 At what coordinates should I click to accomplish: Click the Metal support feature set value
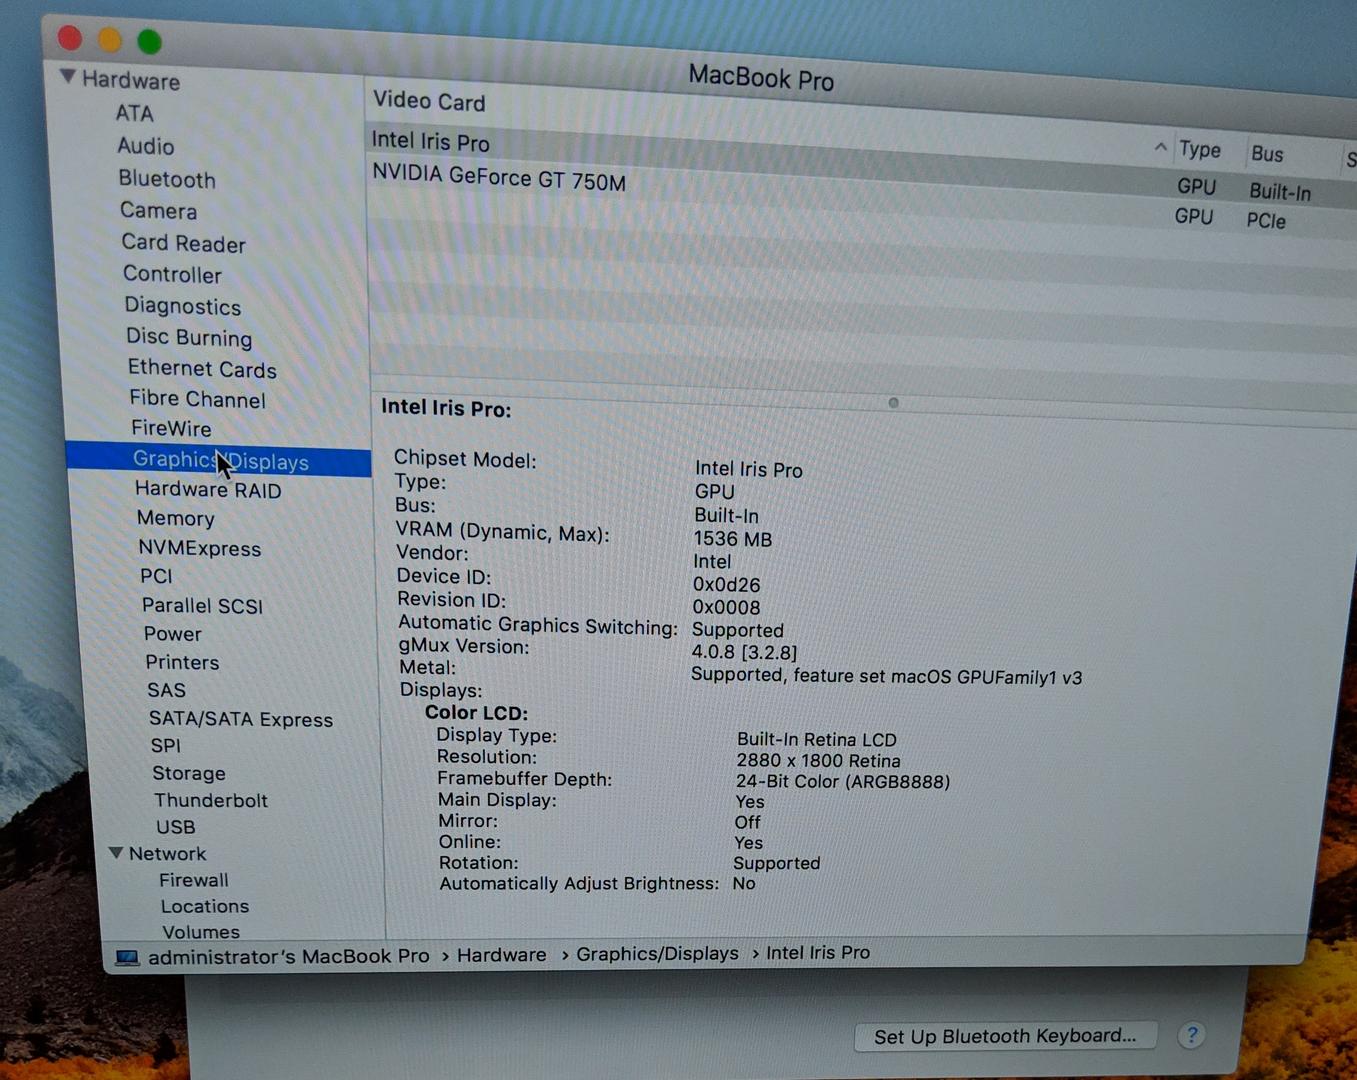[886, 676]
